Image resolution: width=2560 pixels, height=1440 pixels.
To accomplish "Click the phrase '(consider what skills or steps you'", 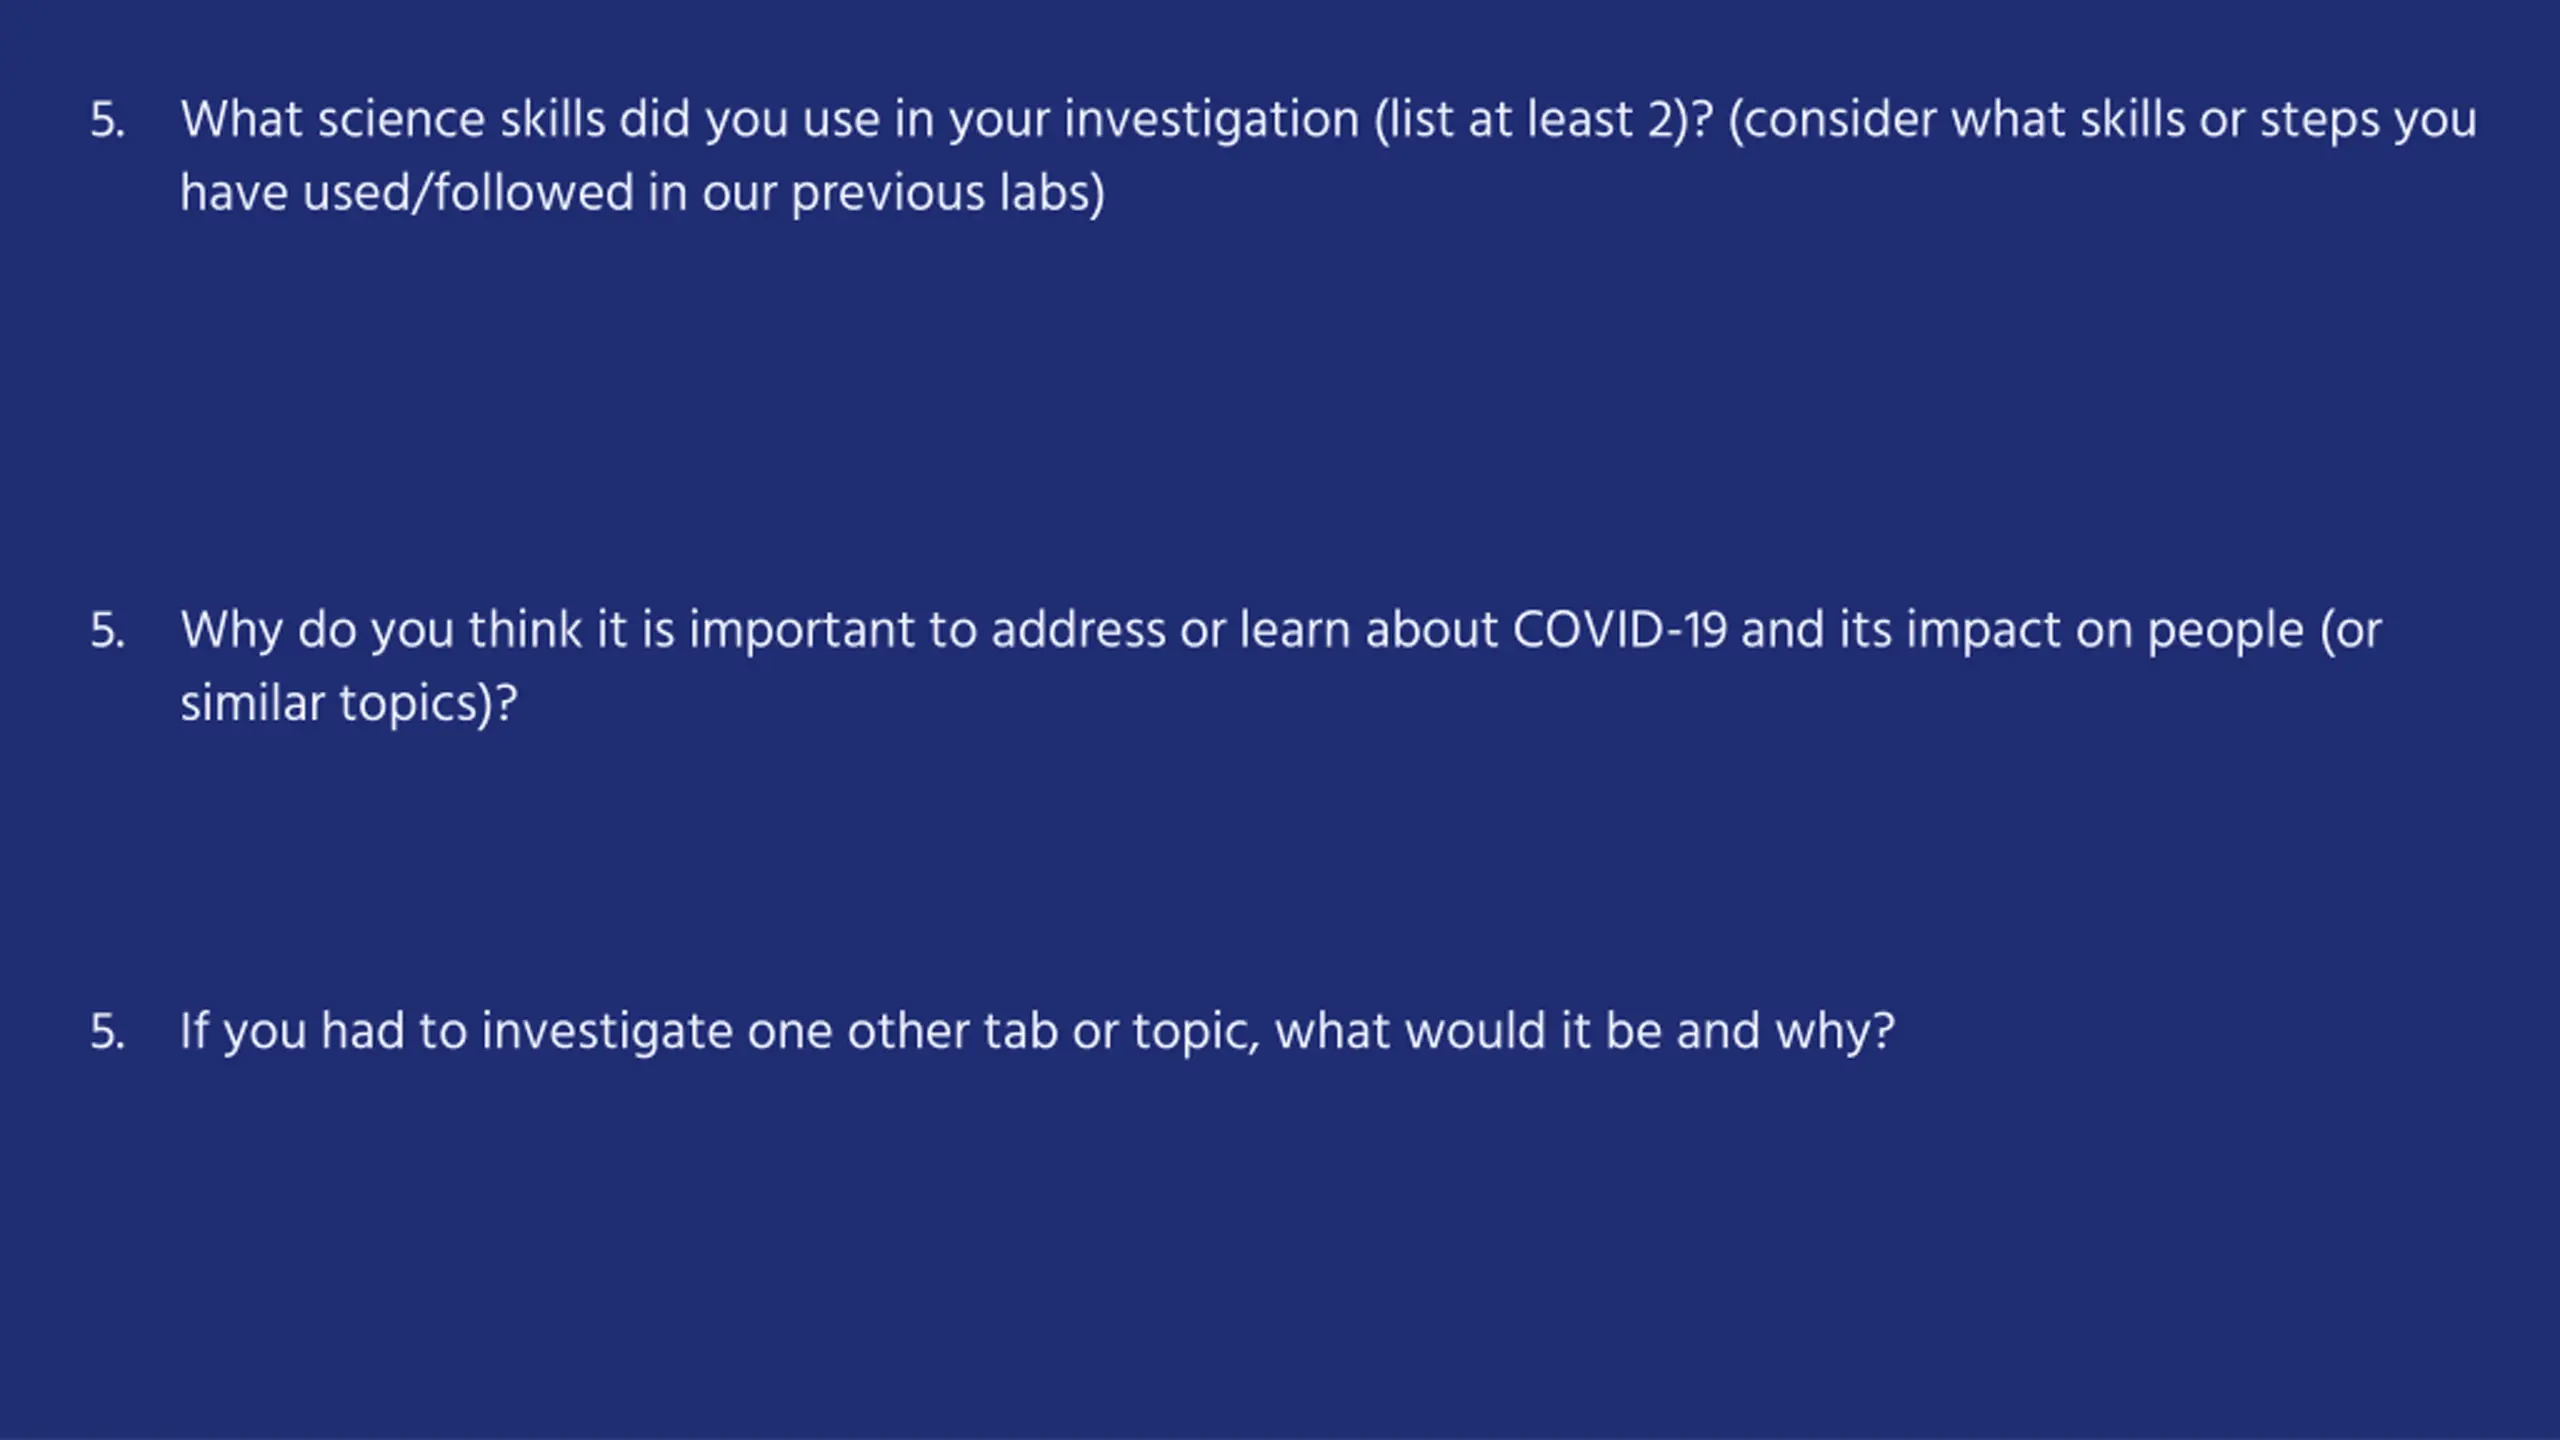I will point(2103,122).
